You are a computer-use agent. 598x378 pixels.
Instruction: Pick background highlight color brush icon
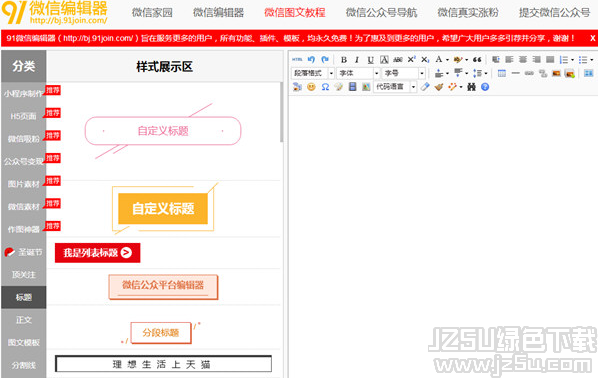[458, 60]
